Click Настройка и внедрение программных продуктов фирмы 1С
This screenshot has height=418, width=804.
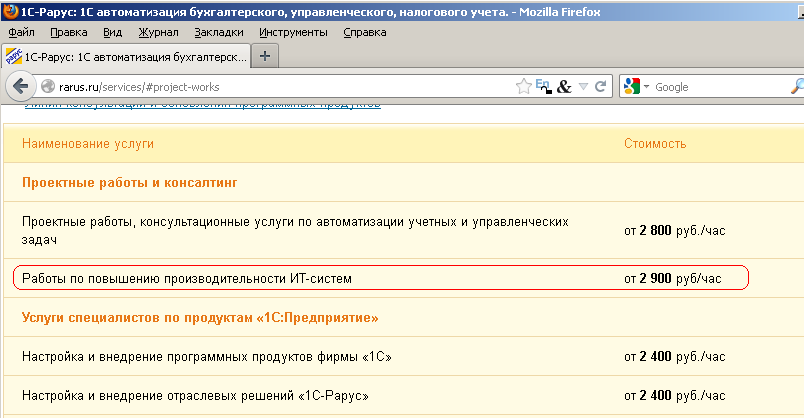pyautogui.click(x=207, y=356)
